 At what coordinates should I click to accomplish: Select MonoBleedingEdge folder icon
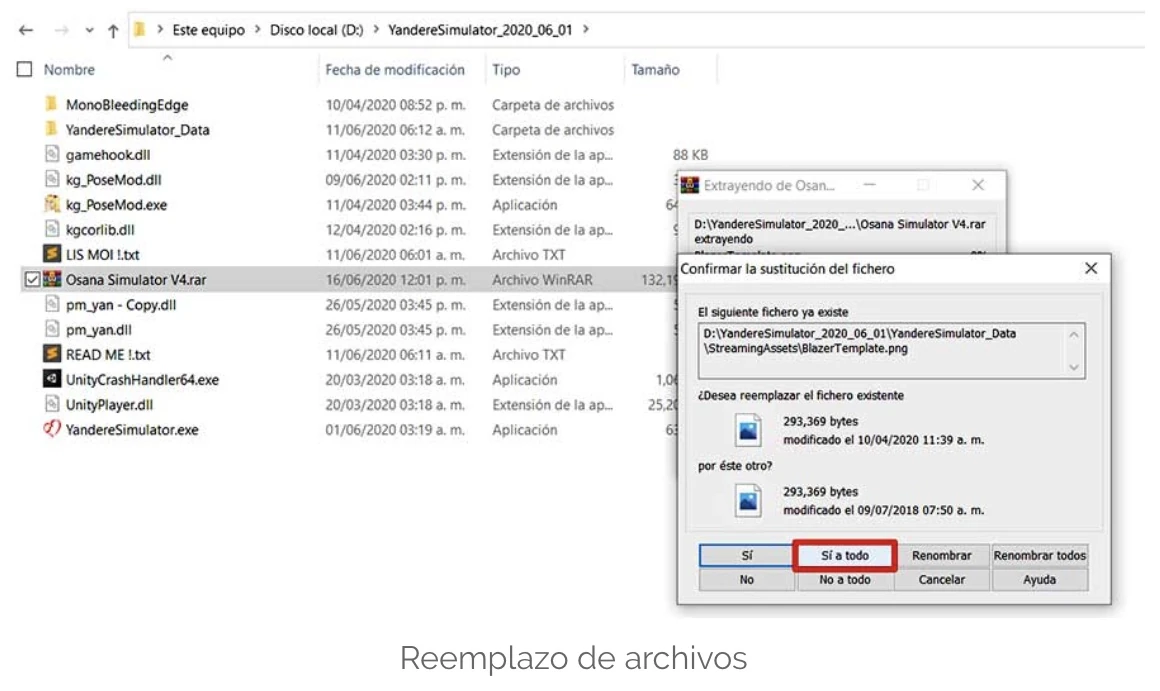51,104
